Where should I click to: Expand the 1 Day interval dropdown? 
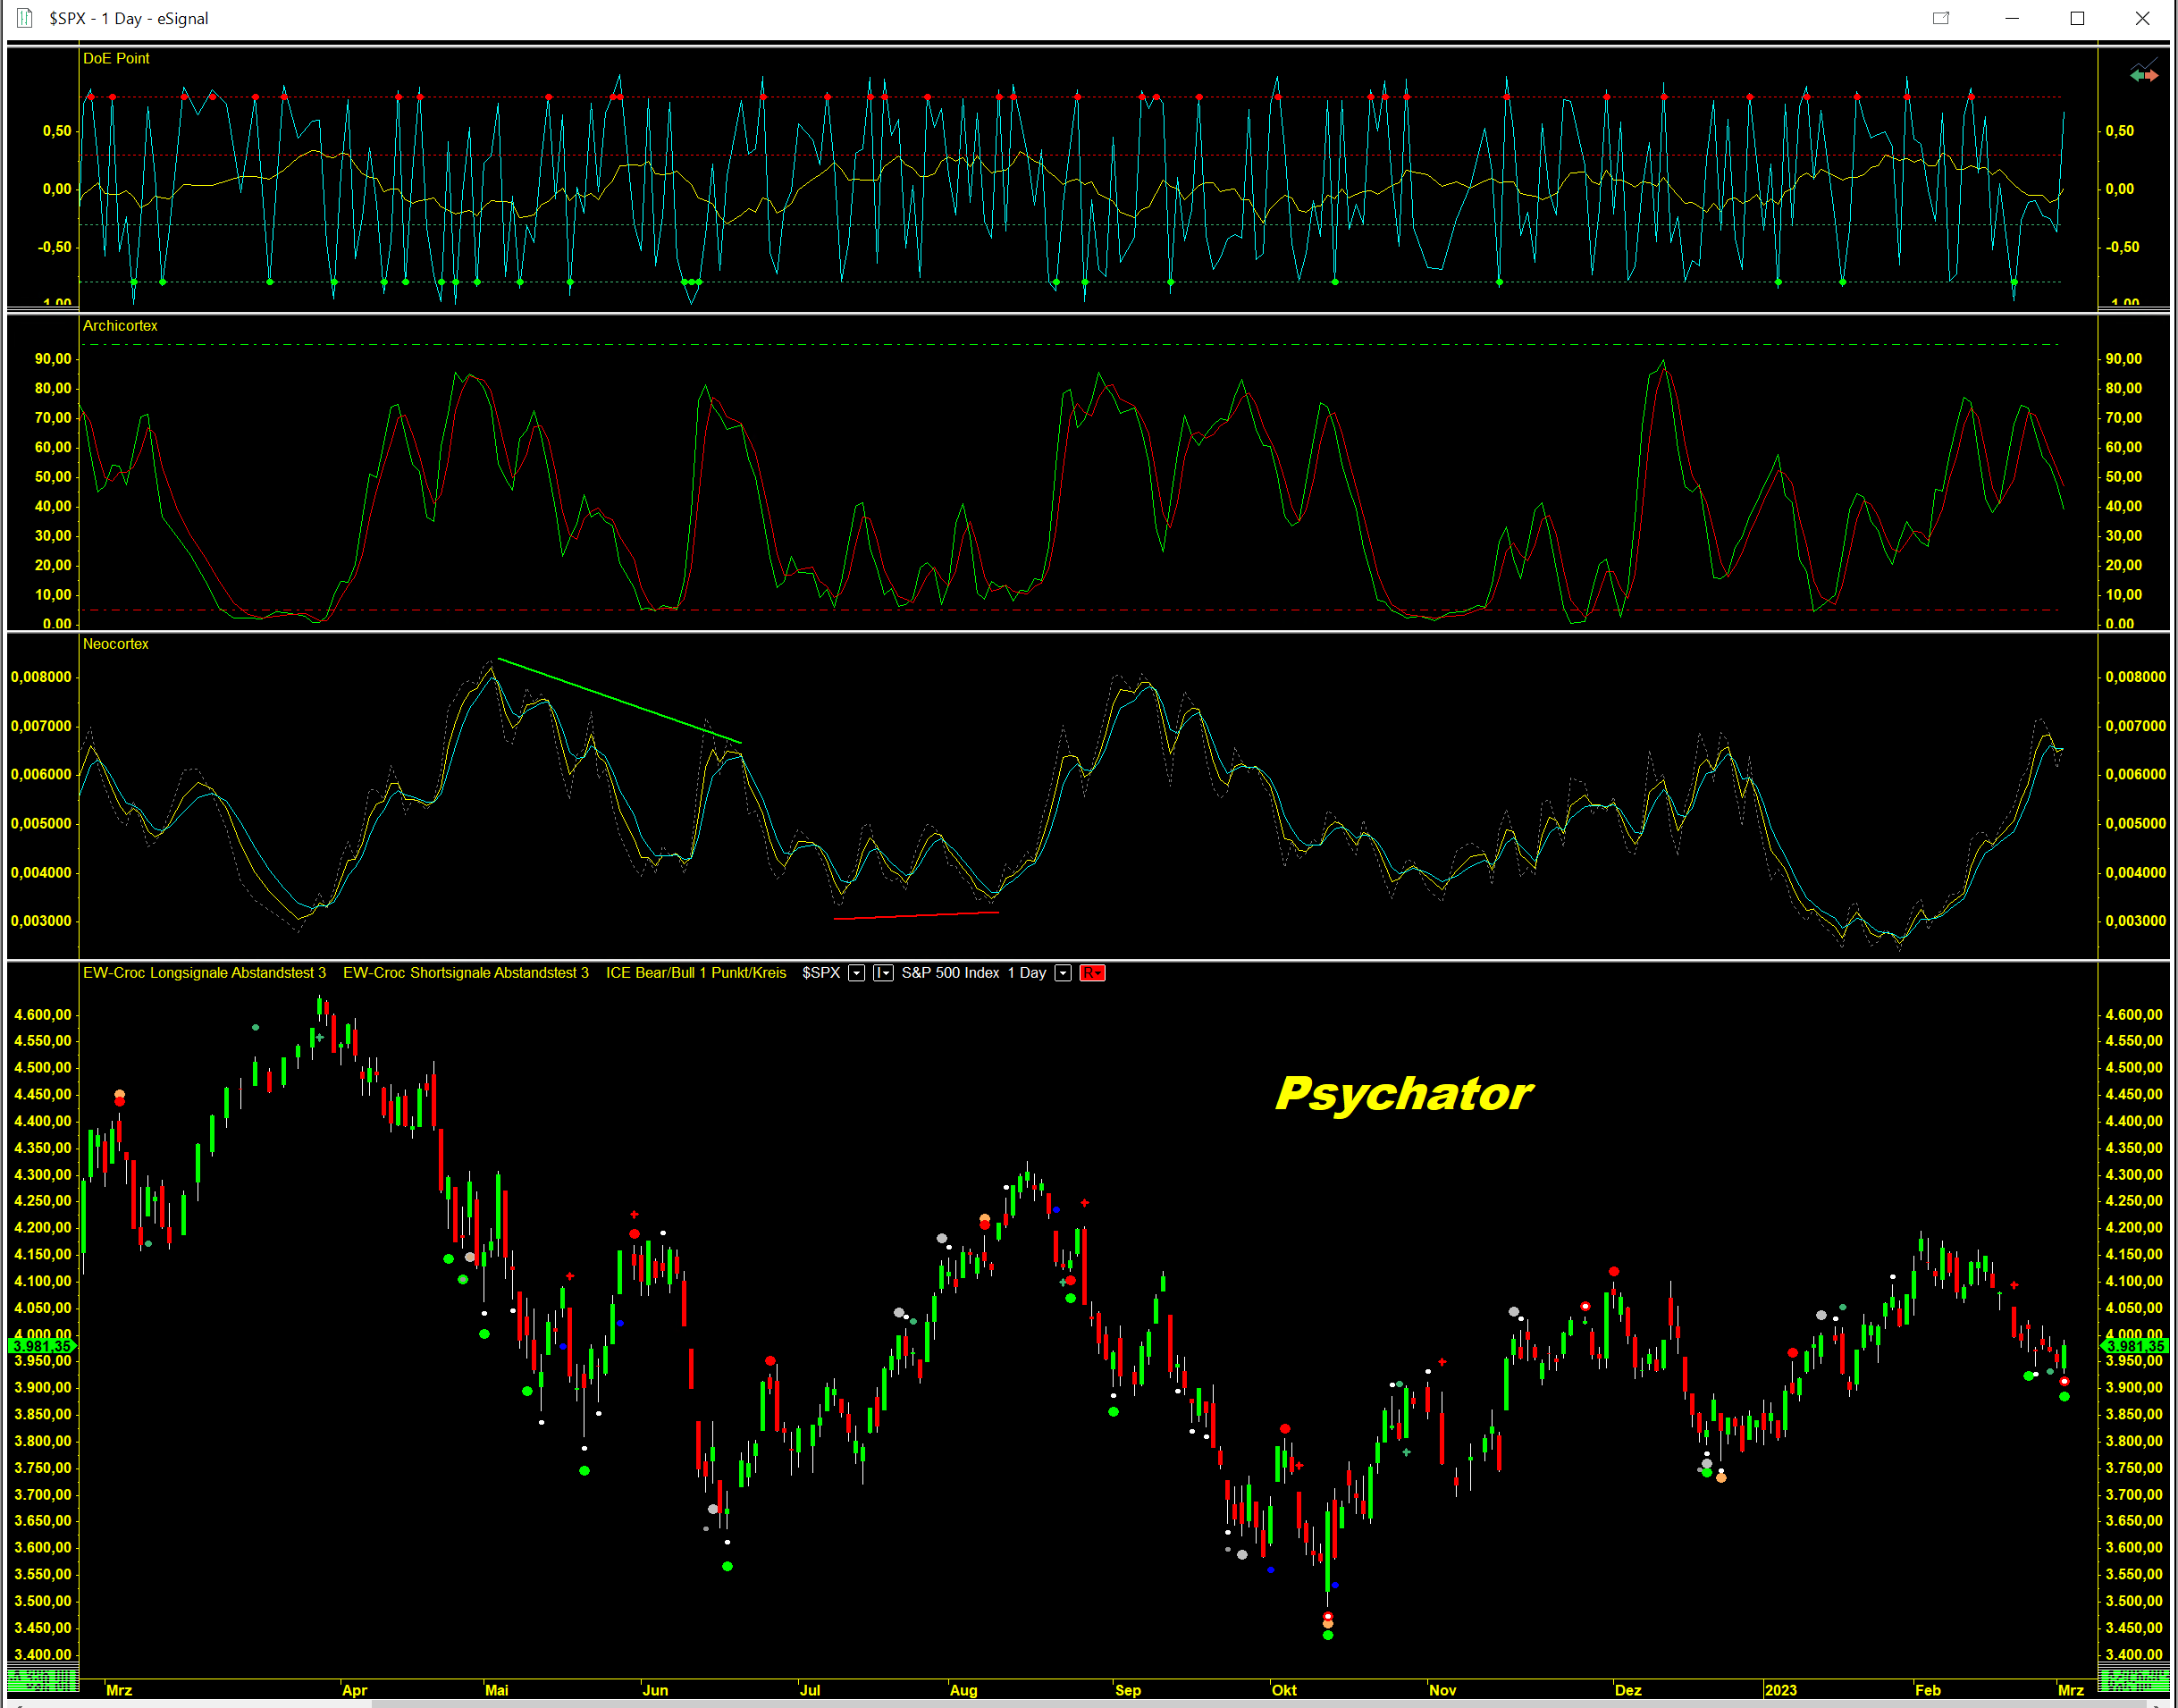[x=1063, y=973]
